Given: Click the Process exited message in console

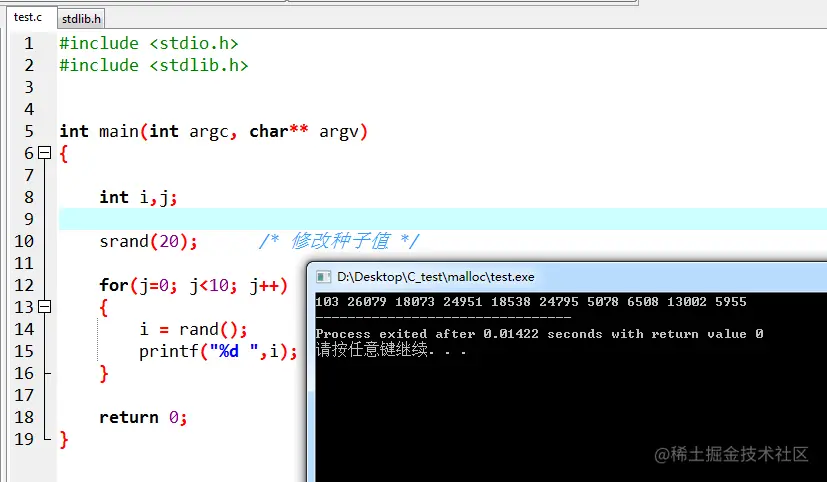Looking at the screenshot, I should point(540,334).
